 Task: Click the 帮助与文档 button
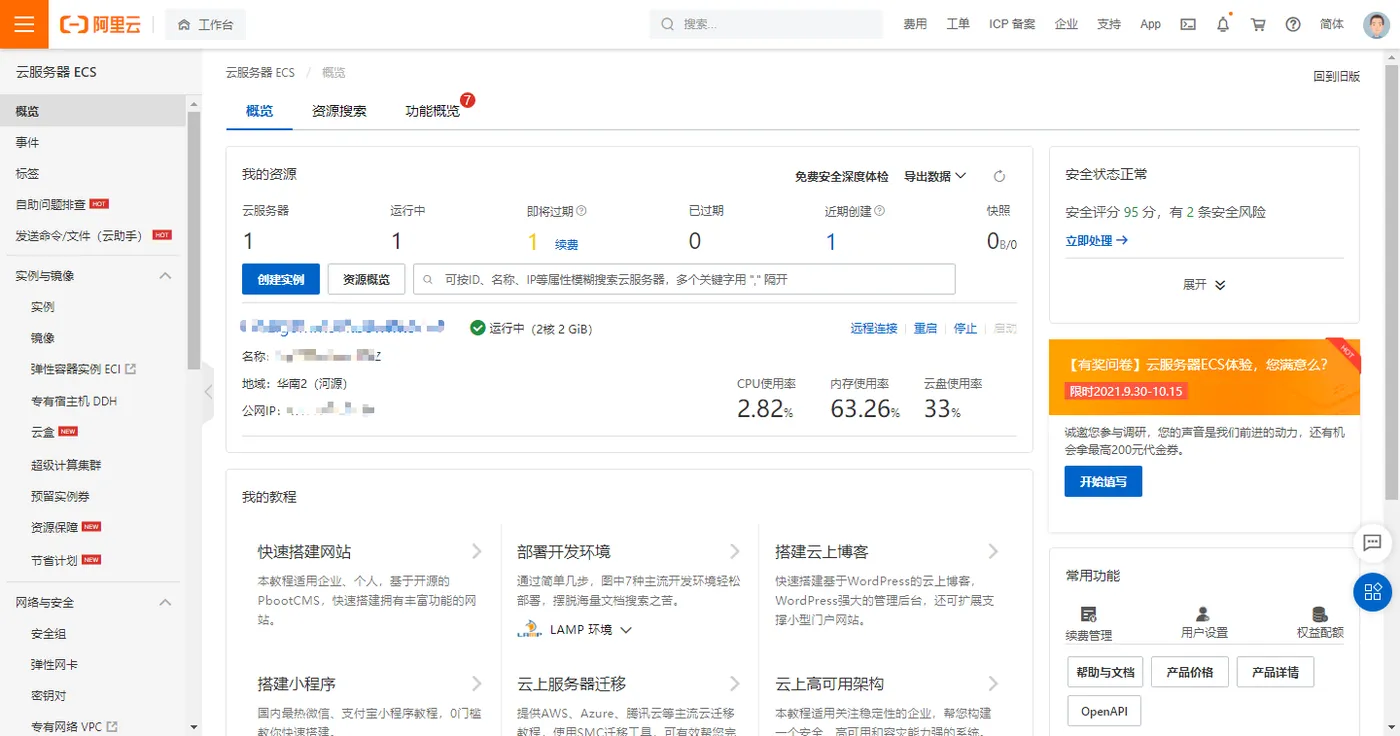point(1105,672)
